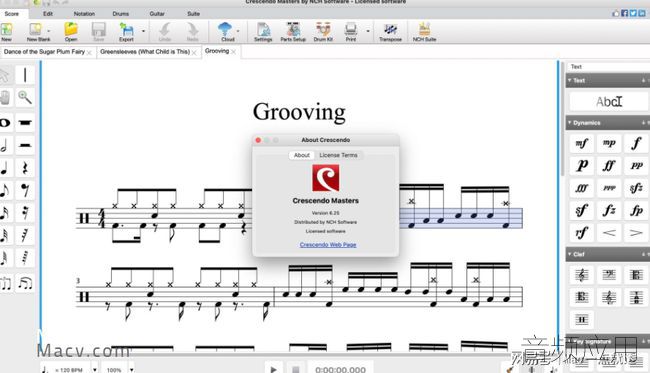This screenshot has width=650, height=373.
Task: Insert sforzando sfz dynamic
Action: pos(636,188)
